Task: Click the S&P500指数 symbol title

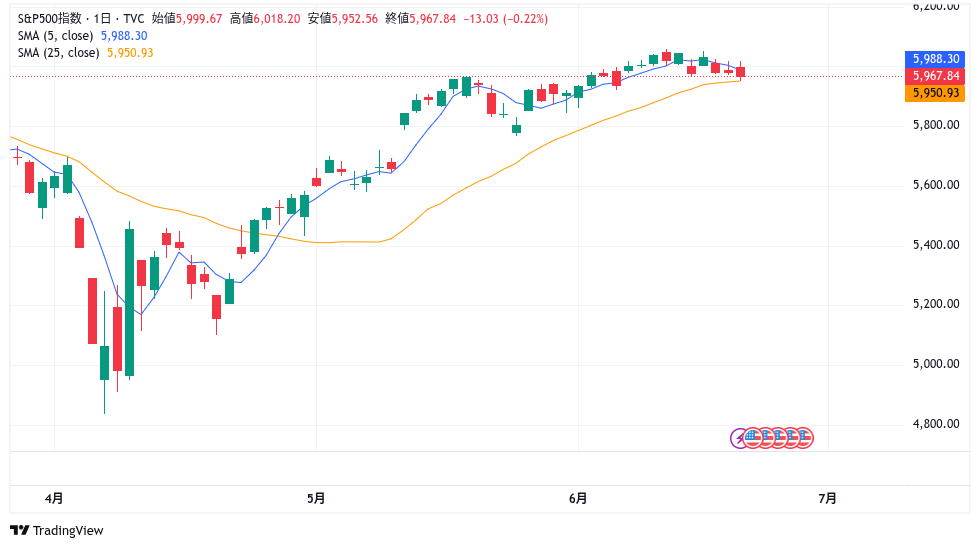Action: (x=49, y=18)
